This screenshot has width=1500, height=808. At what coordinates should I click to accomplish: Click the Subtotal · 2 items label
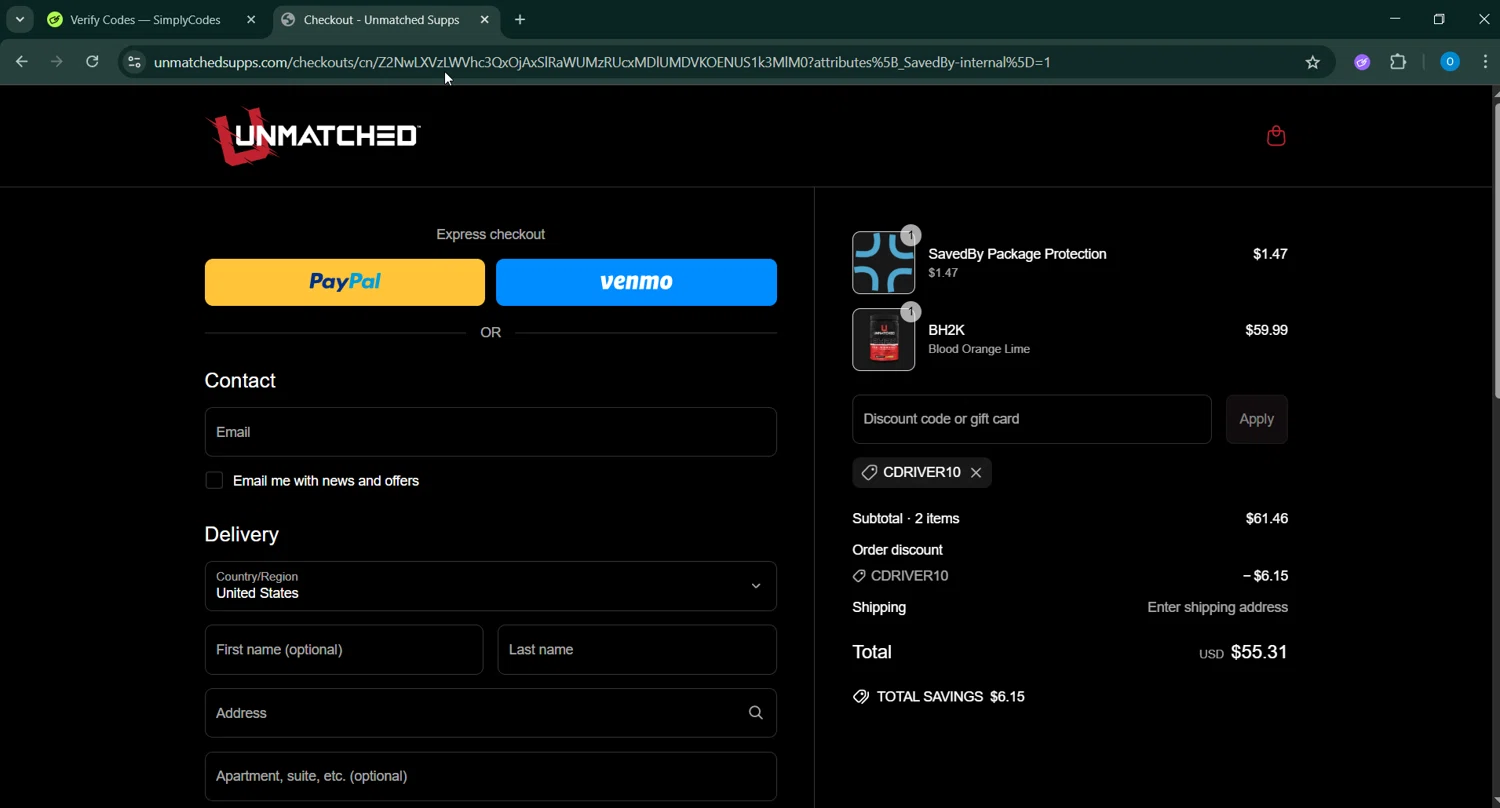[906, 519]
